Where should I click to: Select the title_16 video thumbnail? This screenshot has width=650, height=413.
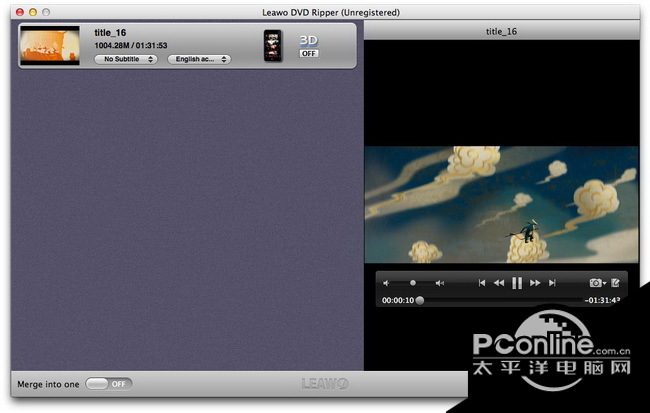[50, 46]
